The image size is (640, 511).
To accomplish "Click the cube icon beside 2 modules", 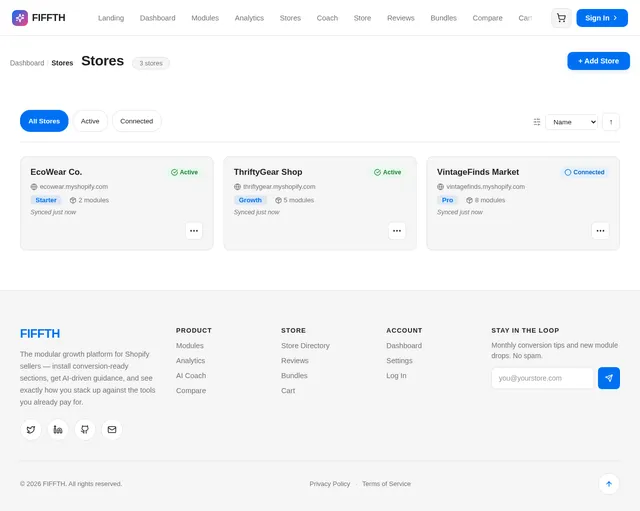I will 73,200.
